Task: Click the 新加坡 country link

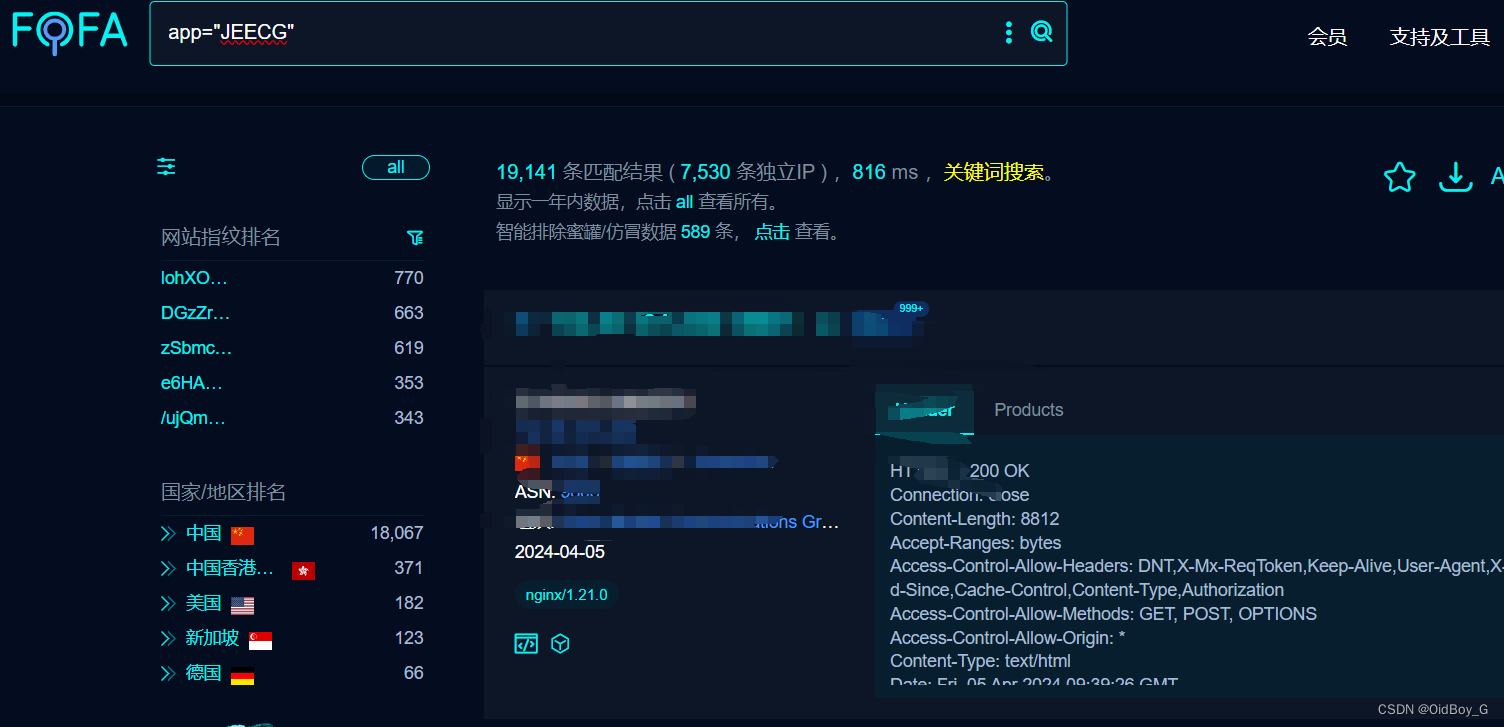Action: (212, 638)
